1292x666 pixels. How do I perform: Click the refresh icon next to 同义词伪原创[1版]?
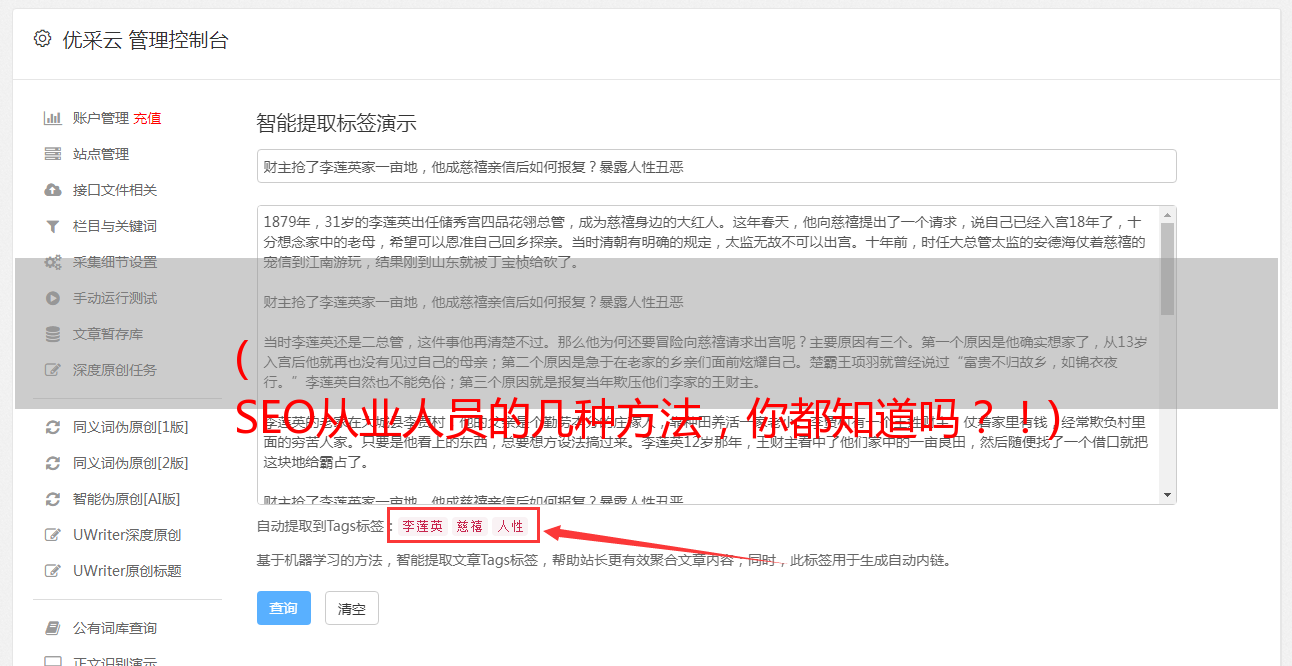click(x=53, y=427)
